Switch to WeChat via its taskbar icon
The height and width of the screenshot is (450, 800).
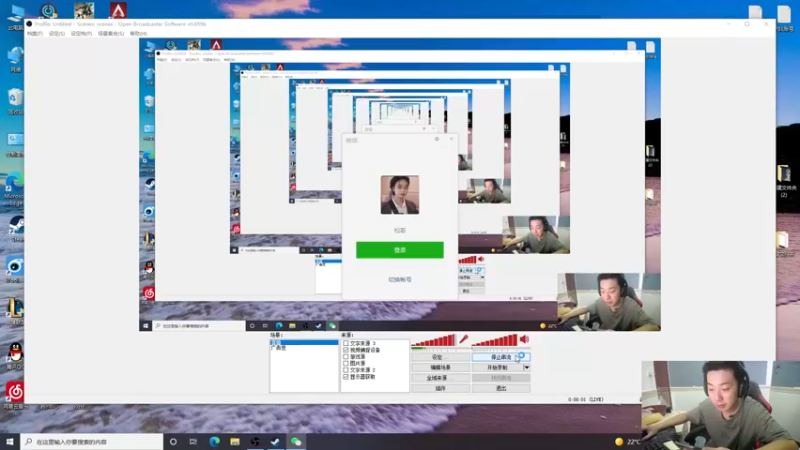pyautogui.click(x=296, y=441)
